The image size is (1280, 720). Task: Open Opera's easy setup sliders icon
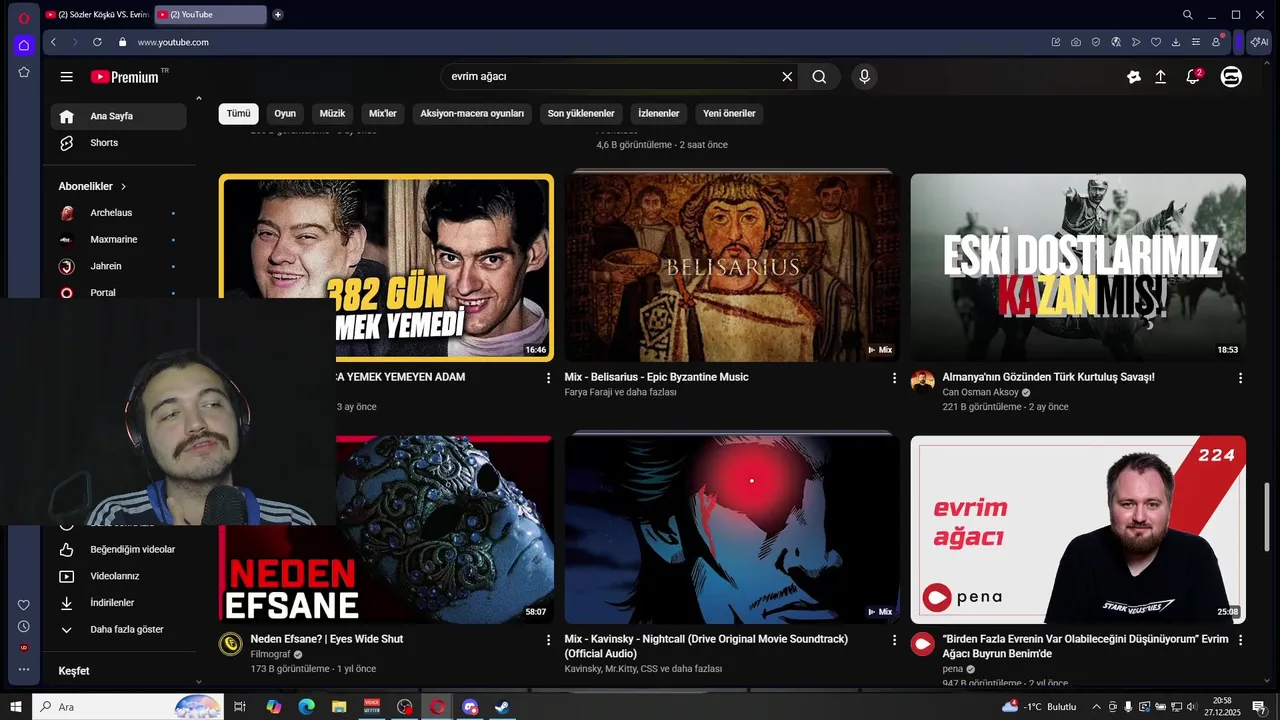point(1196,42)
